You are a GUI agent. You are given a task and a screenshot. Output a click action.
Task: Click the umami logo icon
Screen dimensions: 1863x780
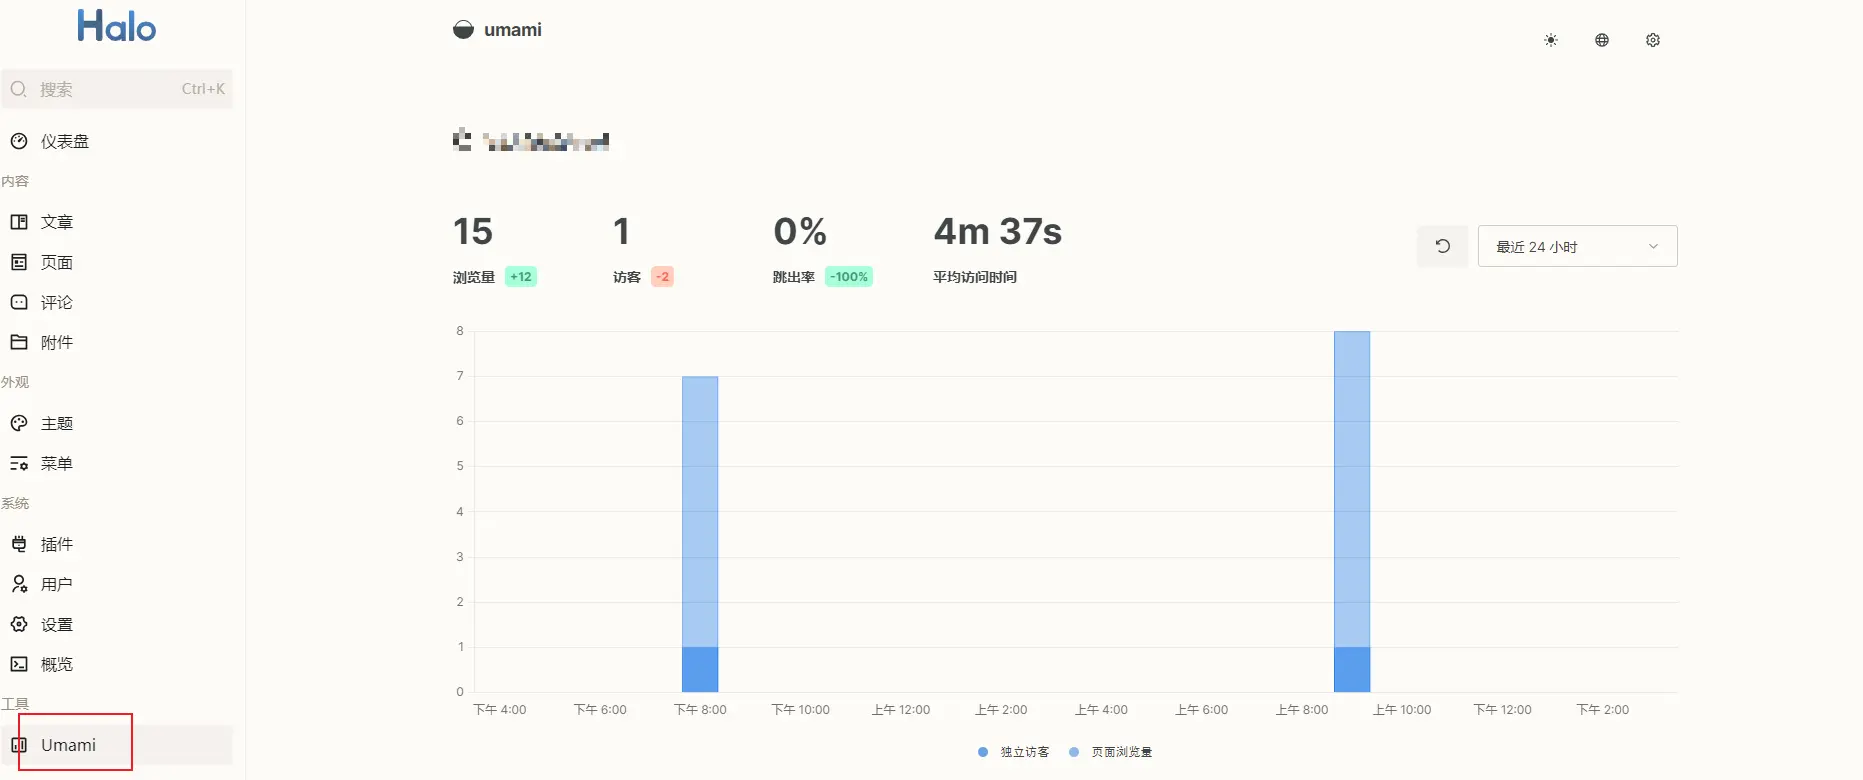click(463, 30)
